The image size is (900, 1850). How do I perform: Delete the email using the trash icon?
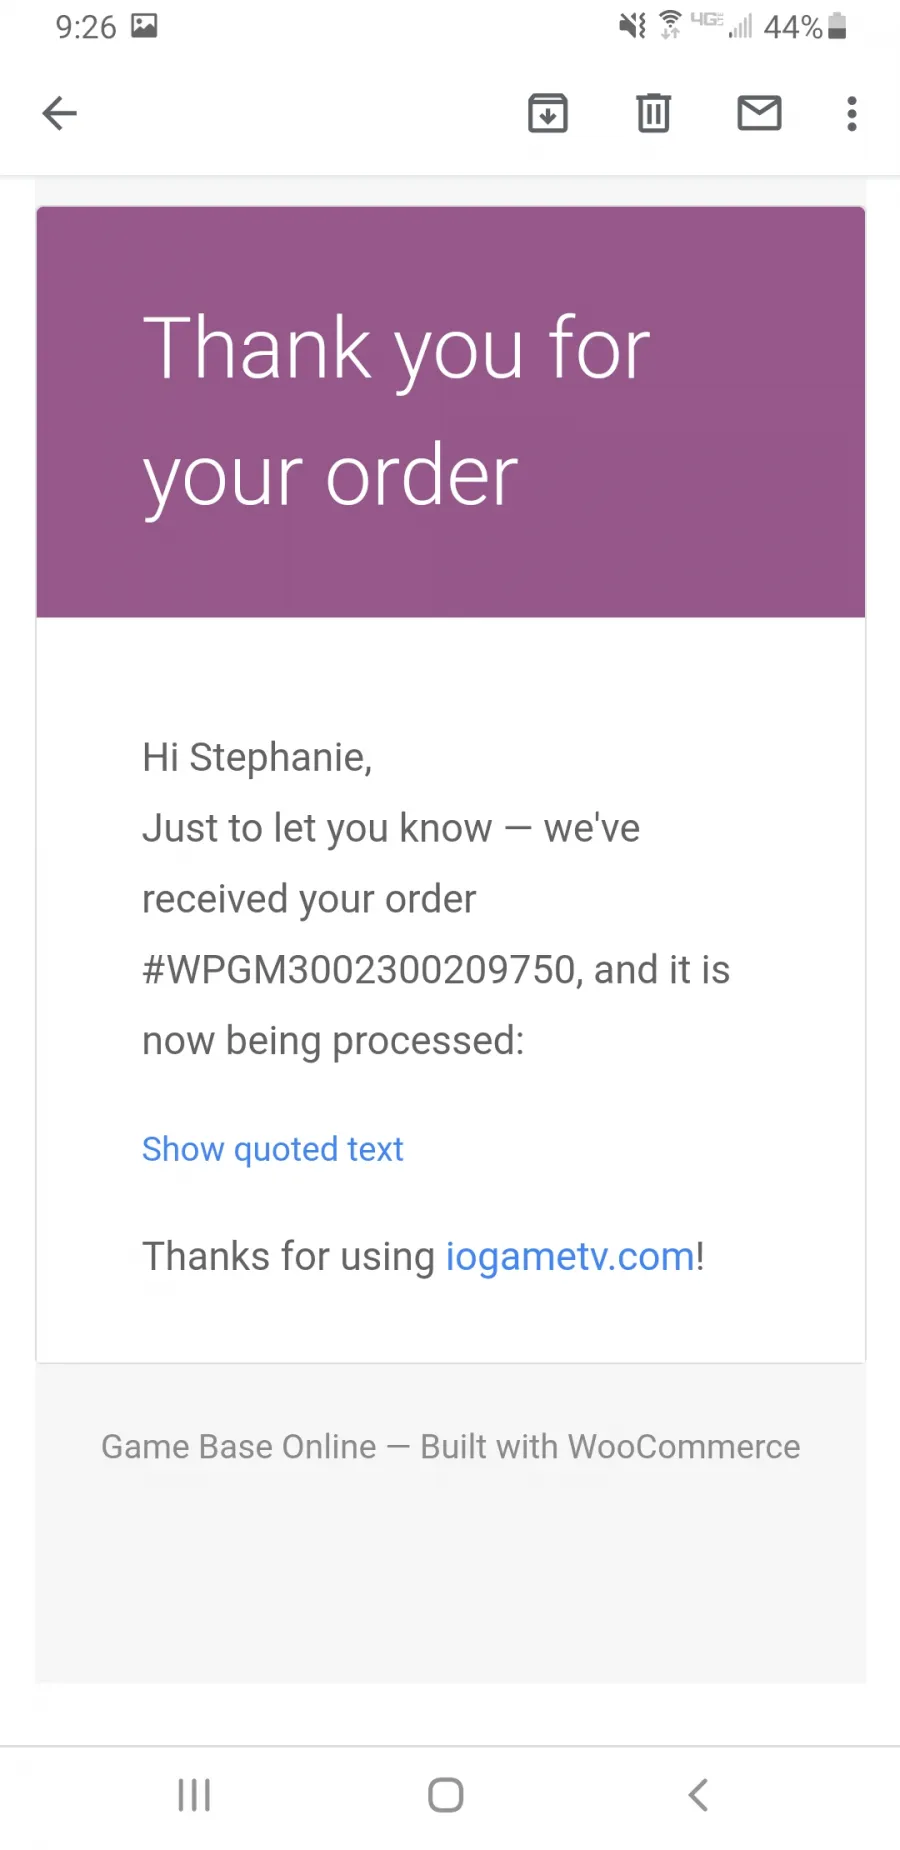pos(654,113)
